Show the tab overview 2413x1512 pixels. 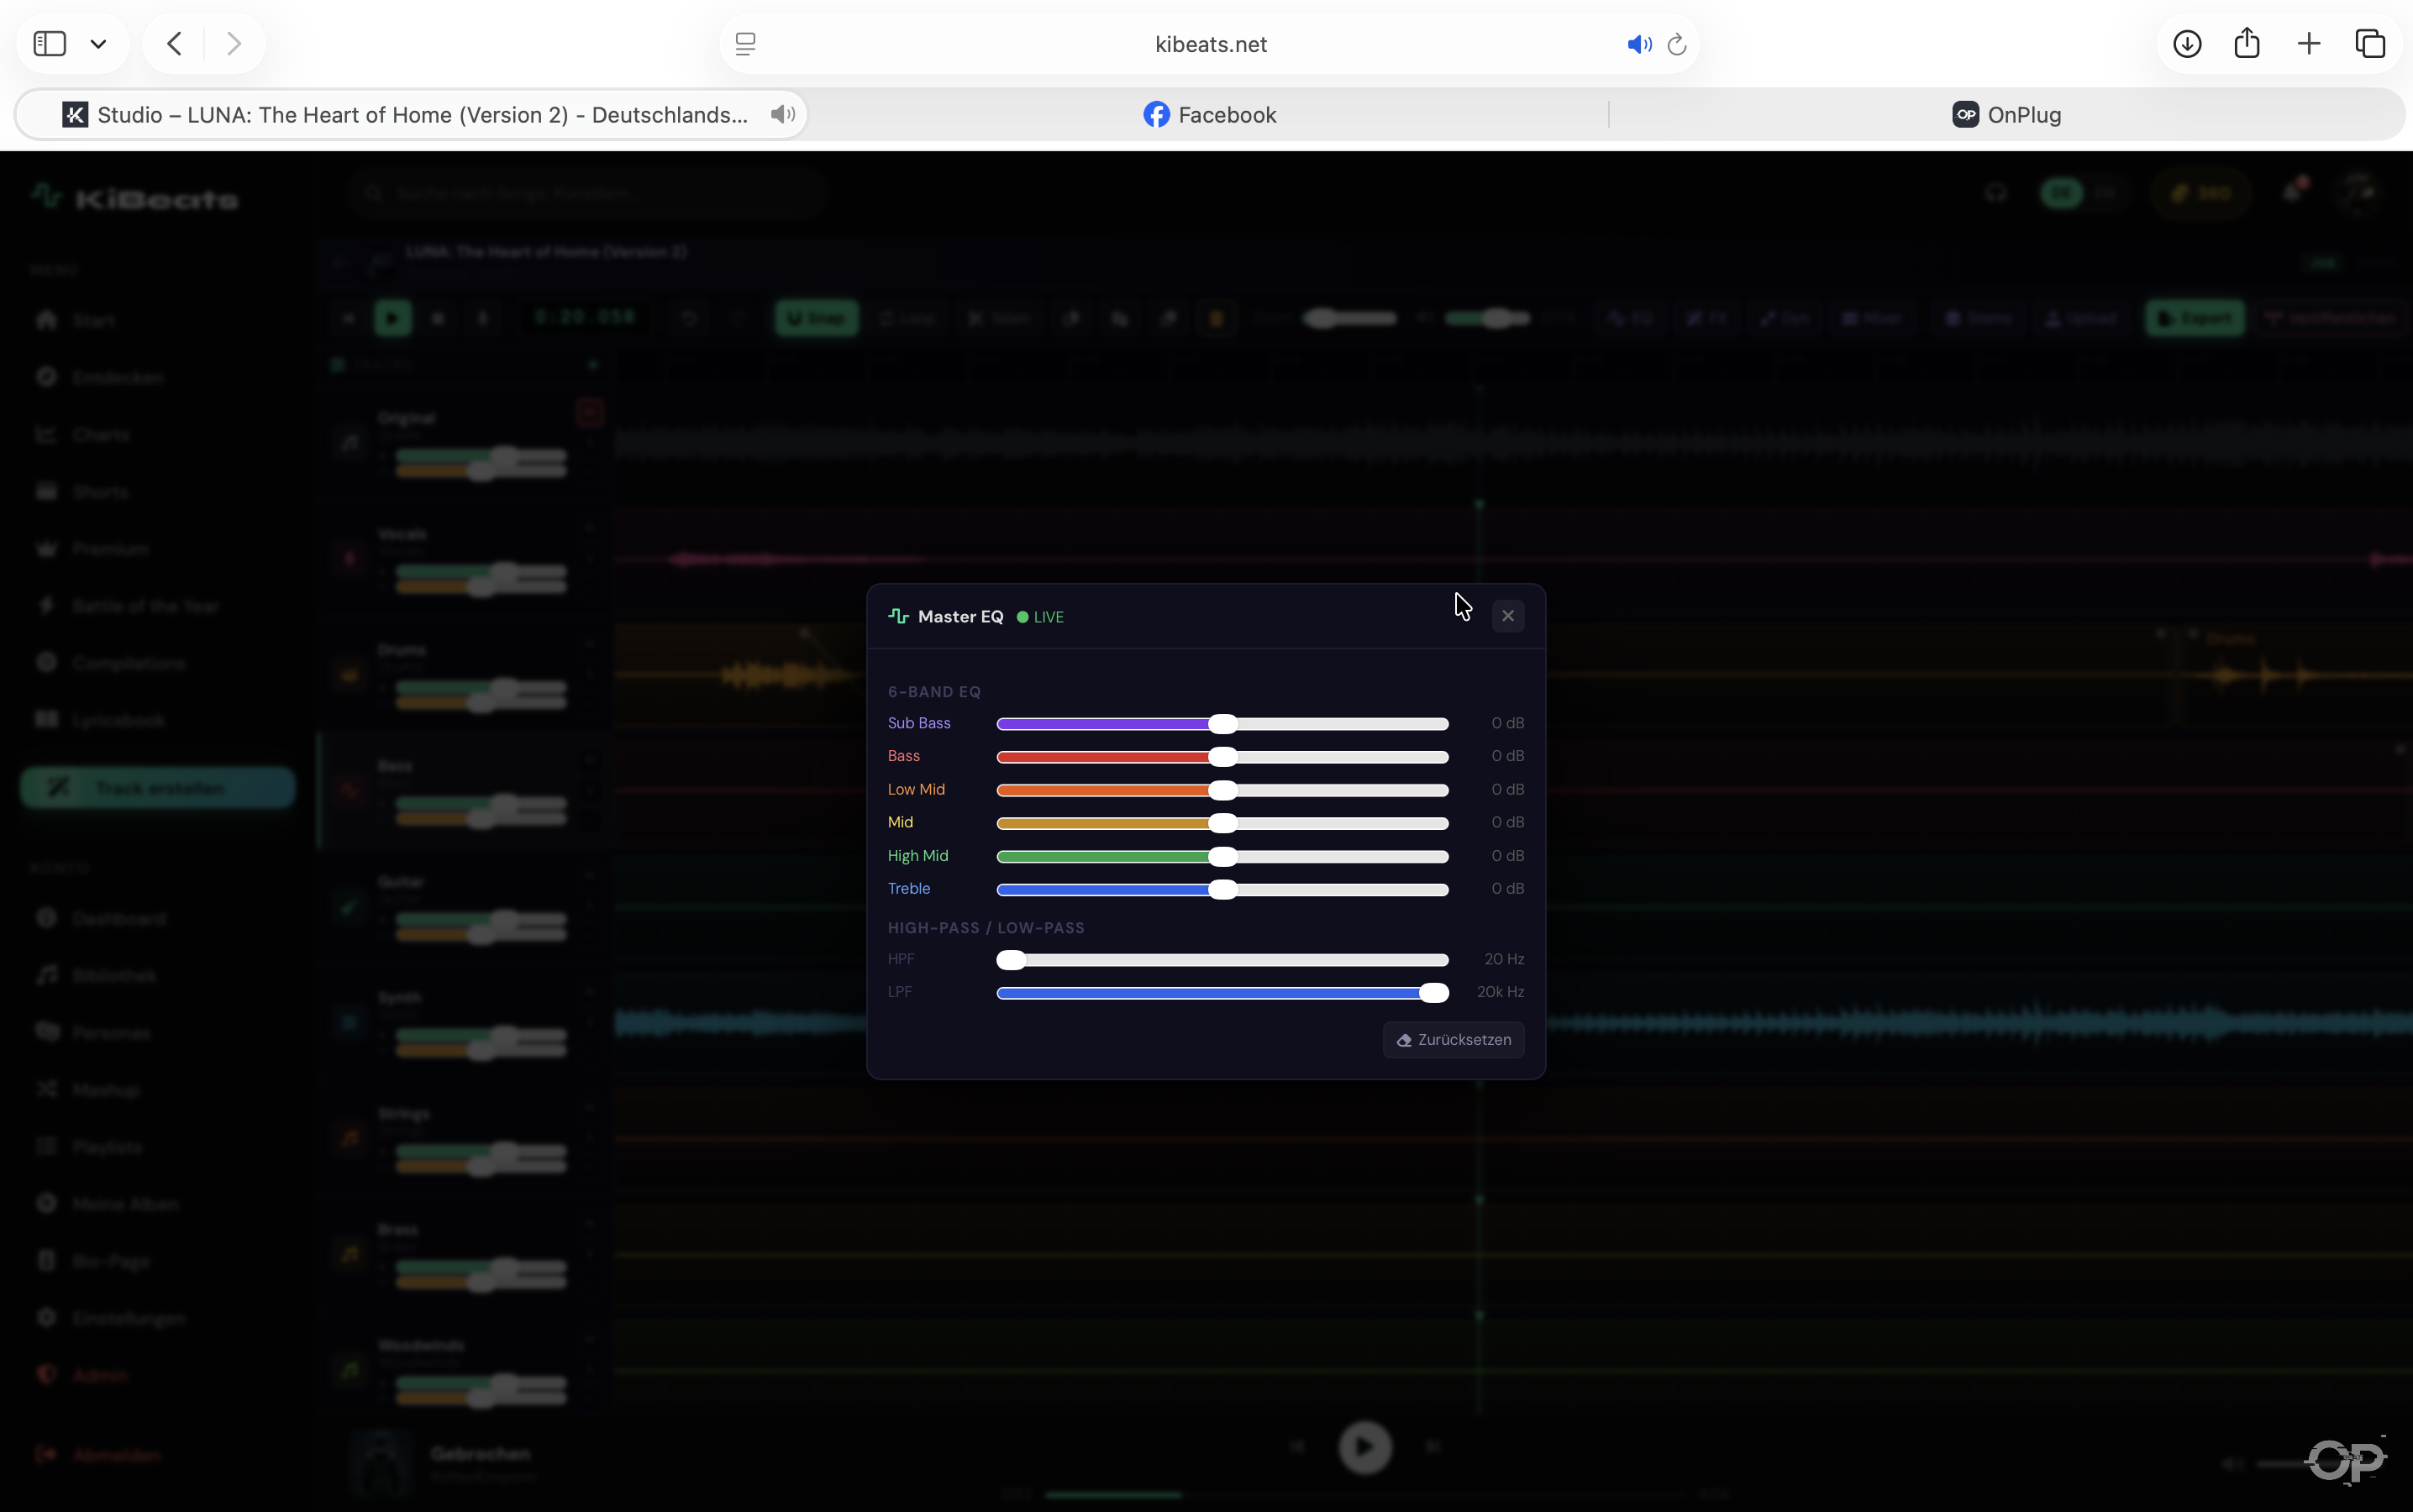[x=2370, y=44]
